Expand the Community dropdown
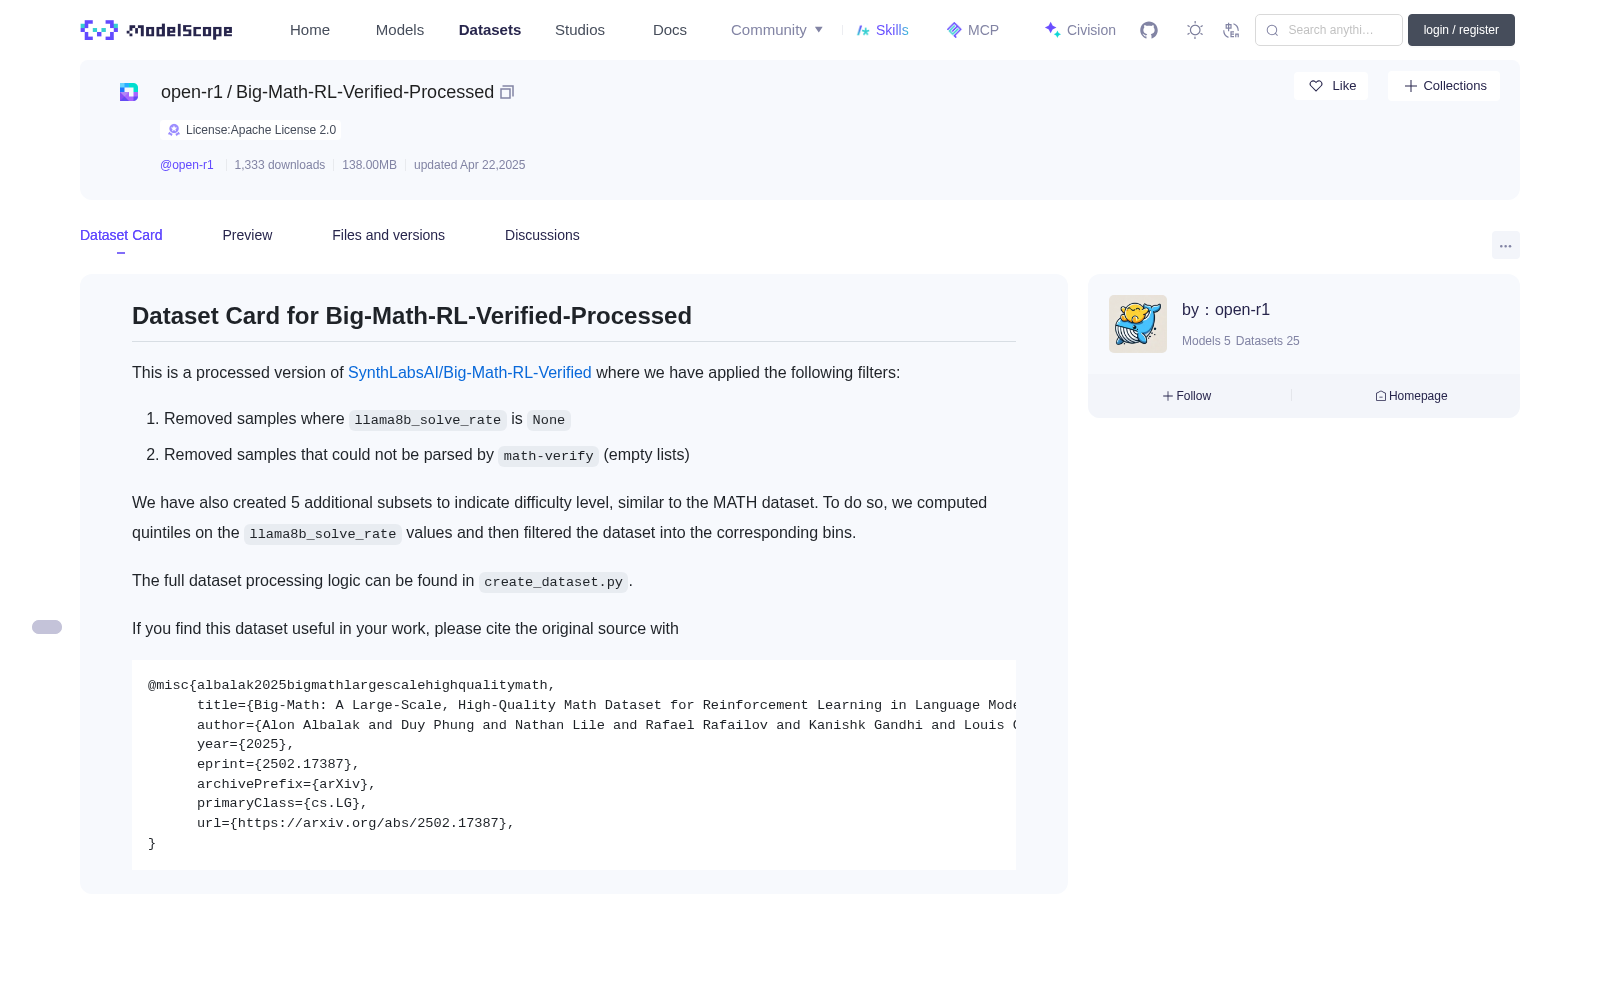Screen dimensions: 1600x1000 (x=777, y=30)
